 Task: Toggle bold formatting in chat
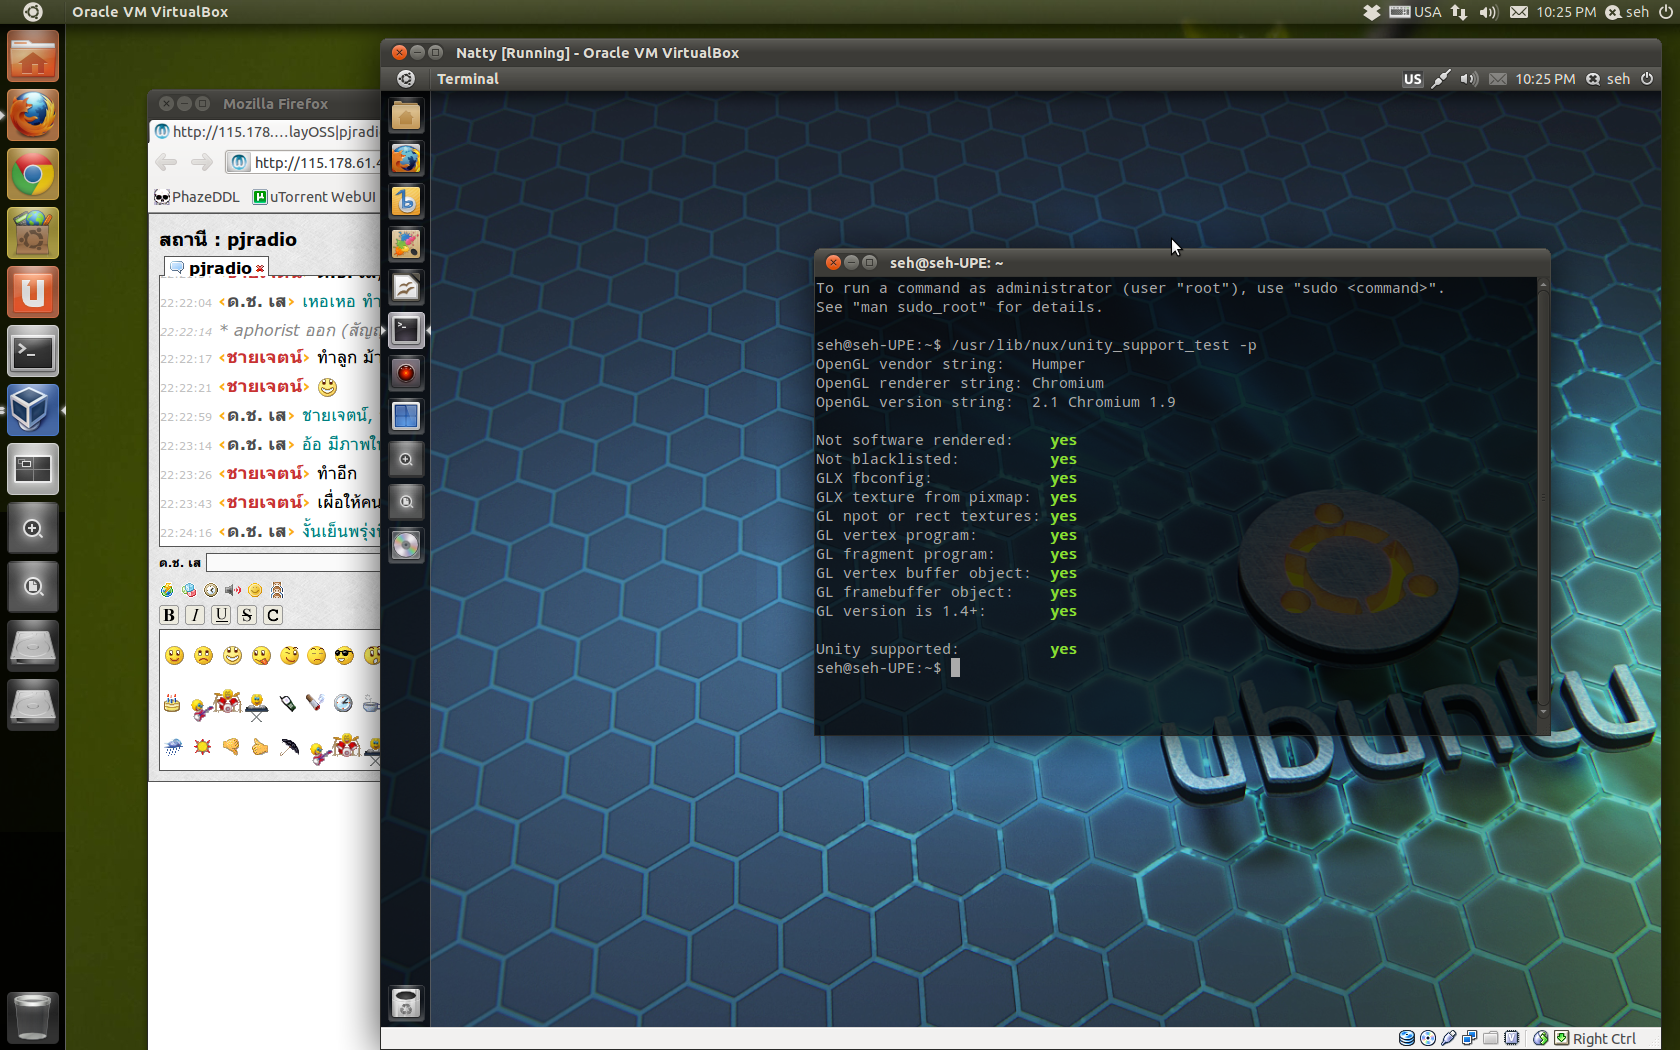169,615
